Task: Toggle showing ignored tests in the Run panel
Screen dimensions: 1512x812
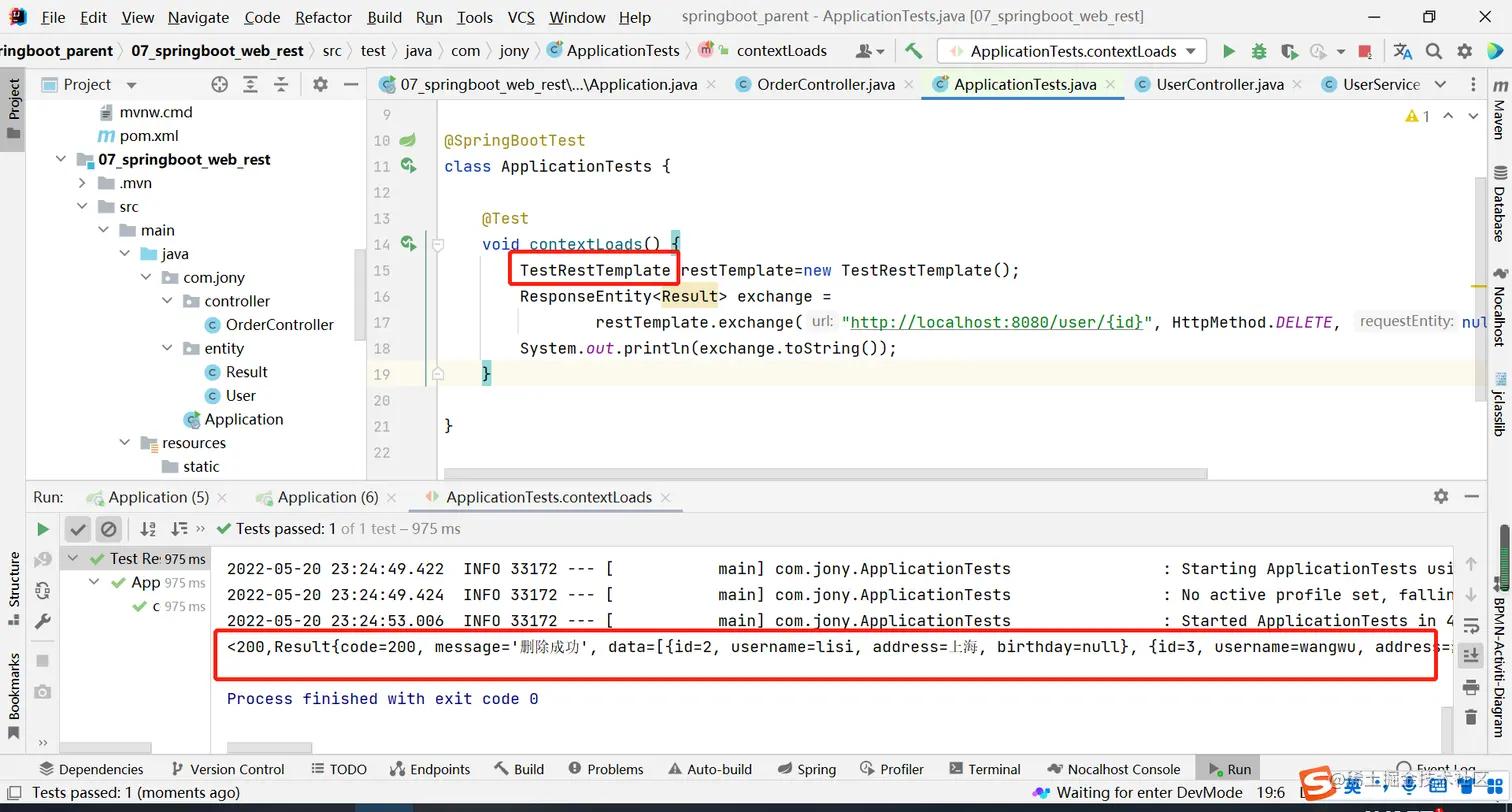Action: [x=108, y=529]
